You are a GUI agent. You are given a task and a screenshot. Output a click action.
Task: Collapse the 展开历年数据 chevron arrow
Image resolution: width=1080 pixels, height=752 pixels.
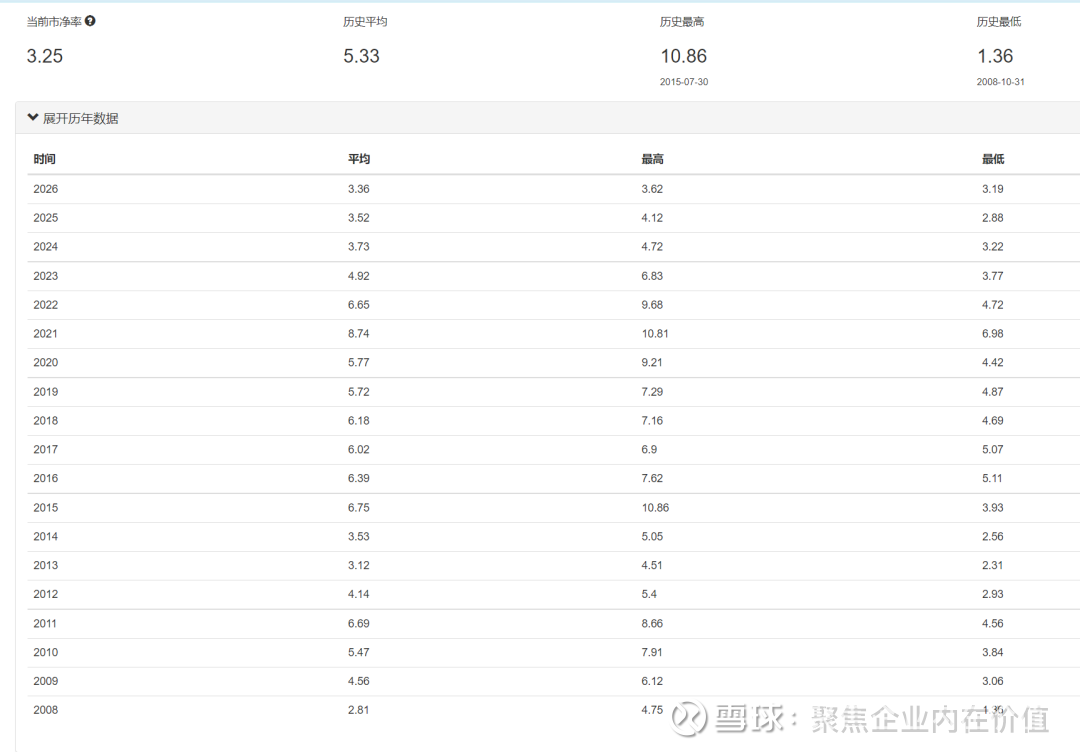click(x=33, y=118)
